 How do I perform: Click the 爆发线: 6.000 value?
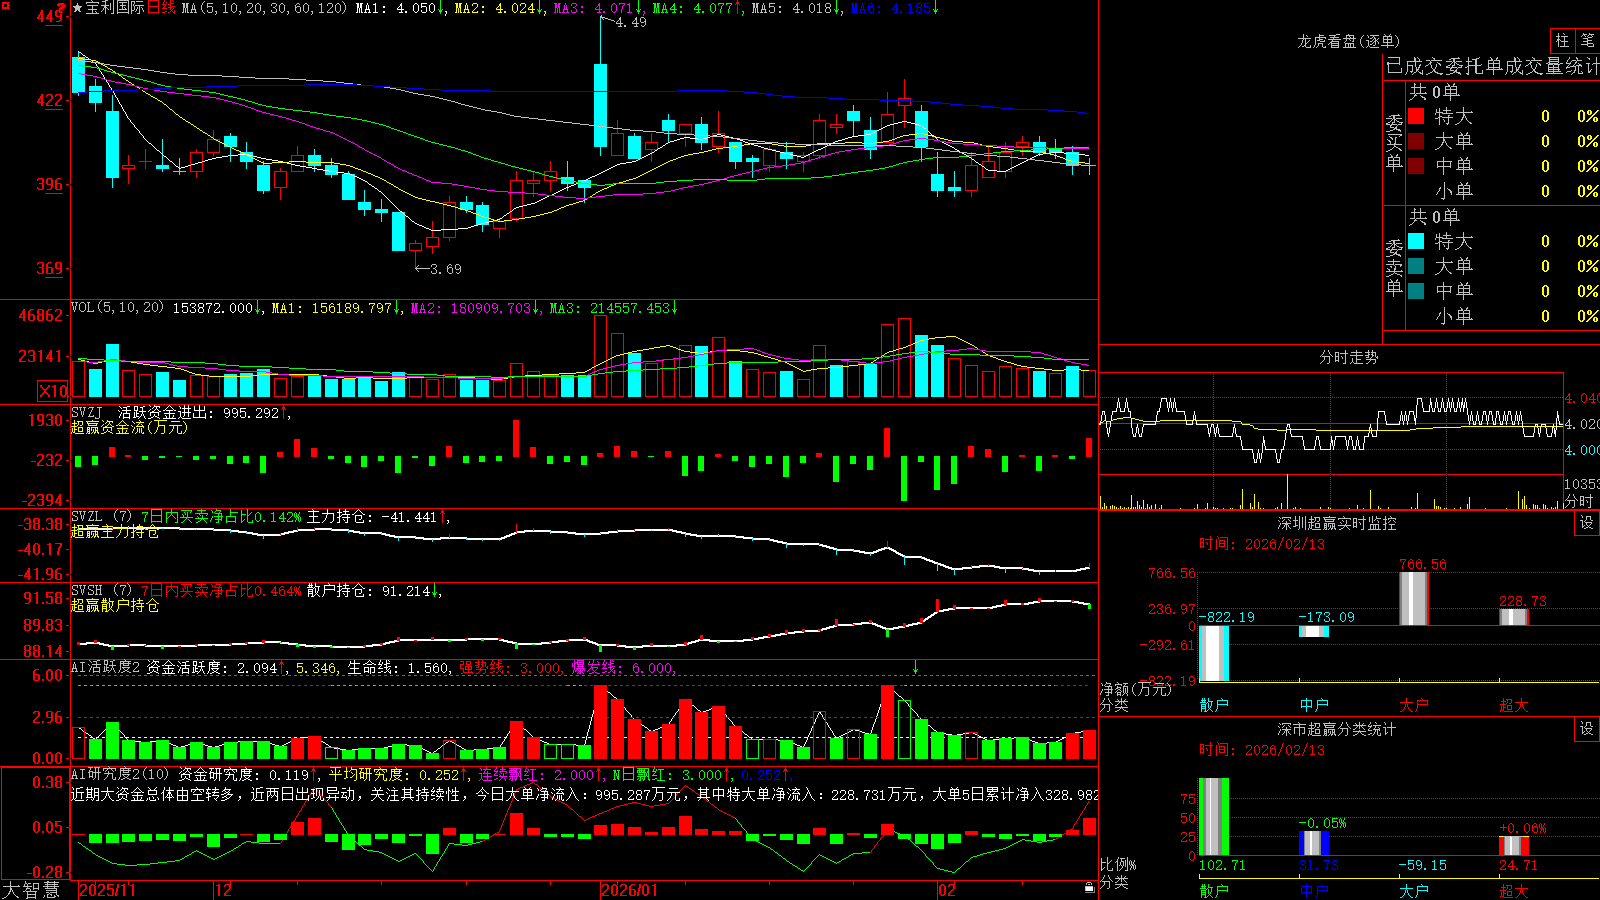622,667
